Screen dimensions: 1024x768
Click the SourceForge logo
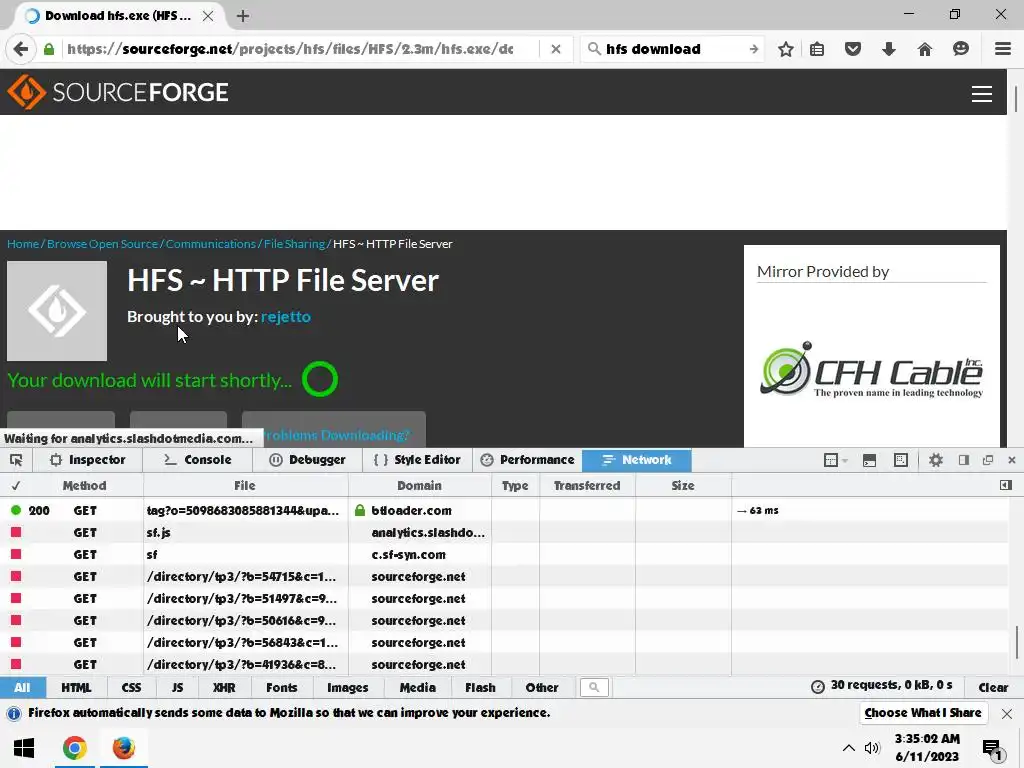118,92
